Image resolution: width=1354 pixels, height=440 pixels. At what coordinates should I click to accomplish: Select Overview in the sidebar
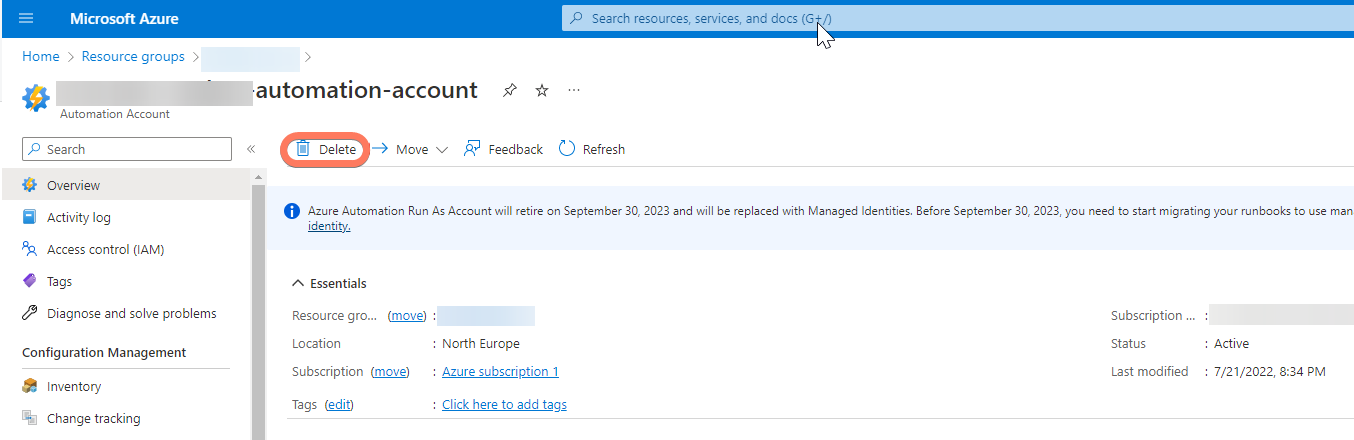click(x=126, y=185)
